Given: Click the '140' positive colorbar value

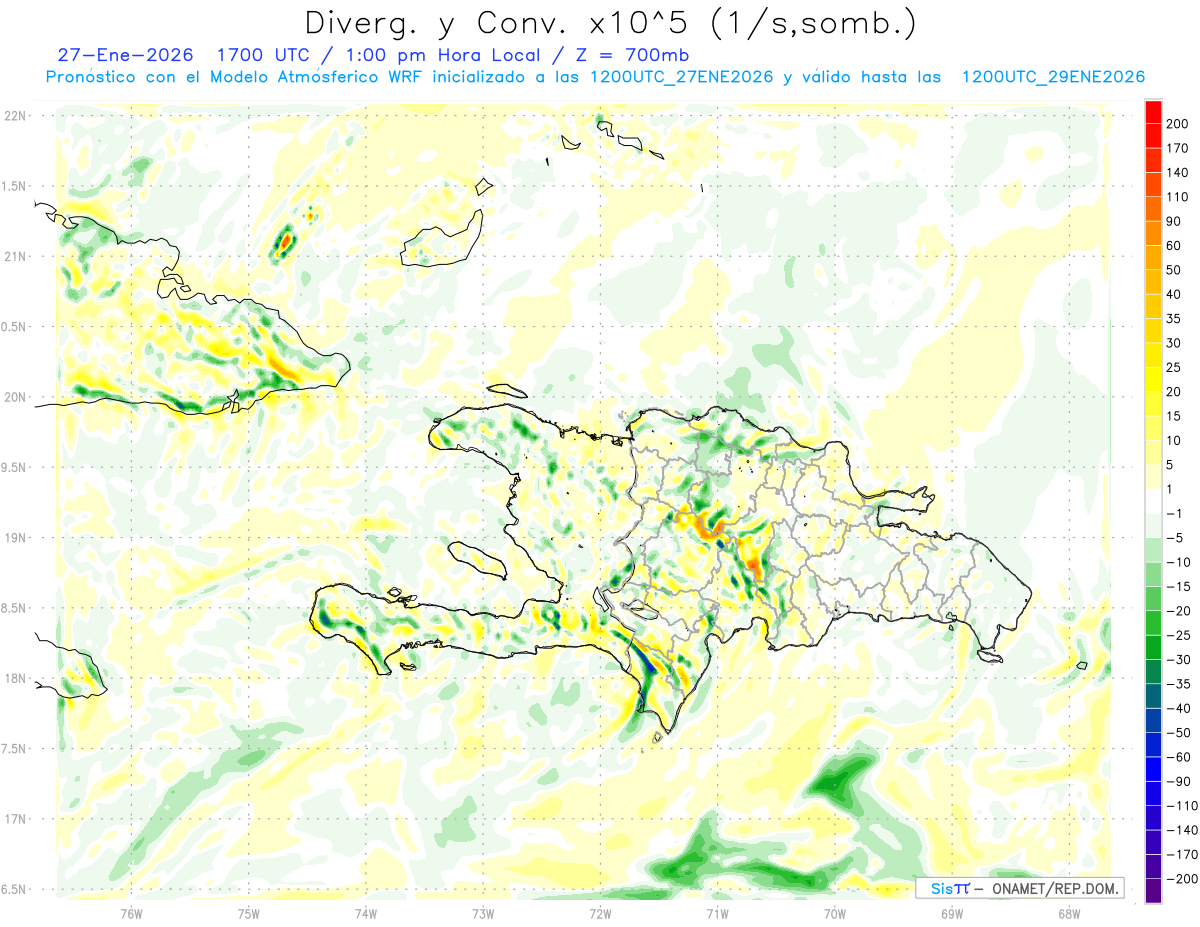Looking at the screenshot, I should [1178, 172].
